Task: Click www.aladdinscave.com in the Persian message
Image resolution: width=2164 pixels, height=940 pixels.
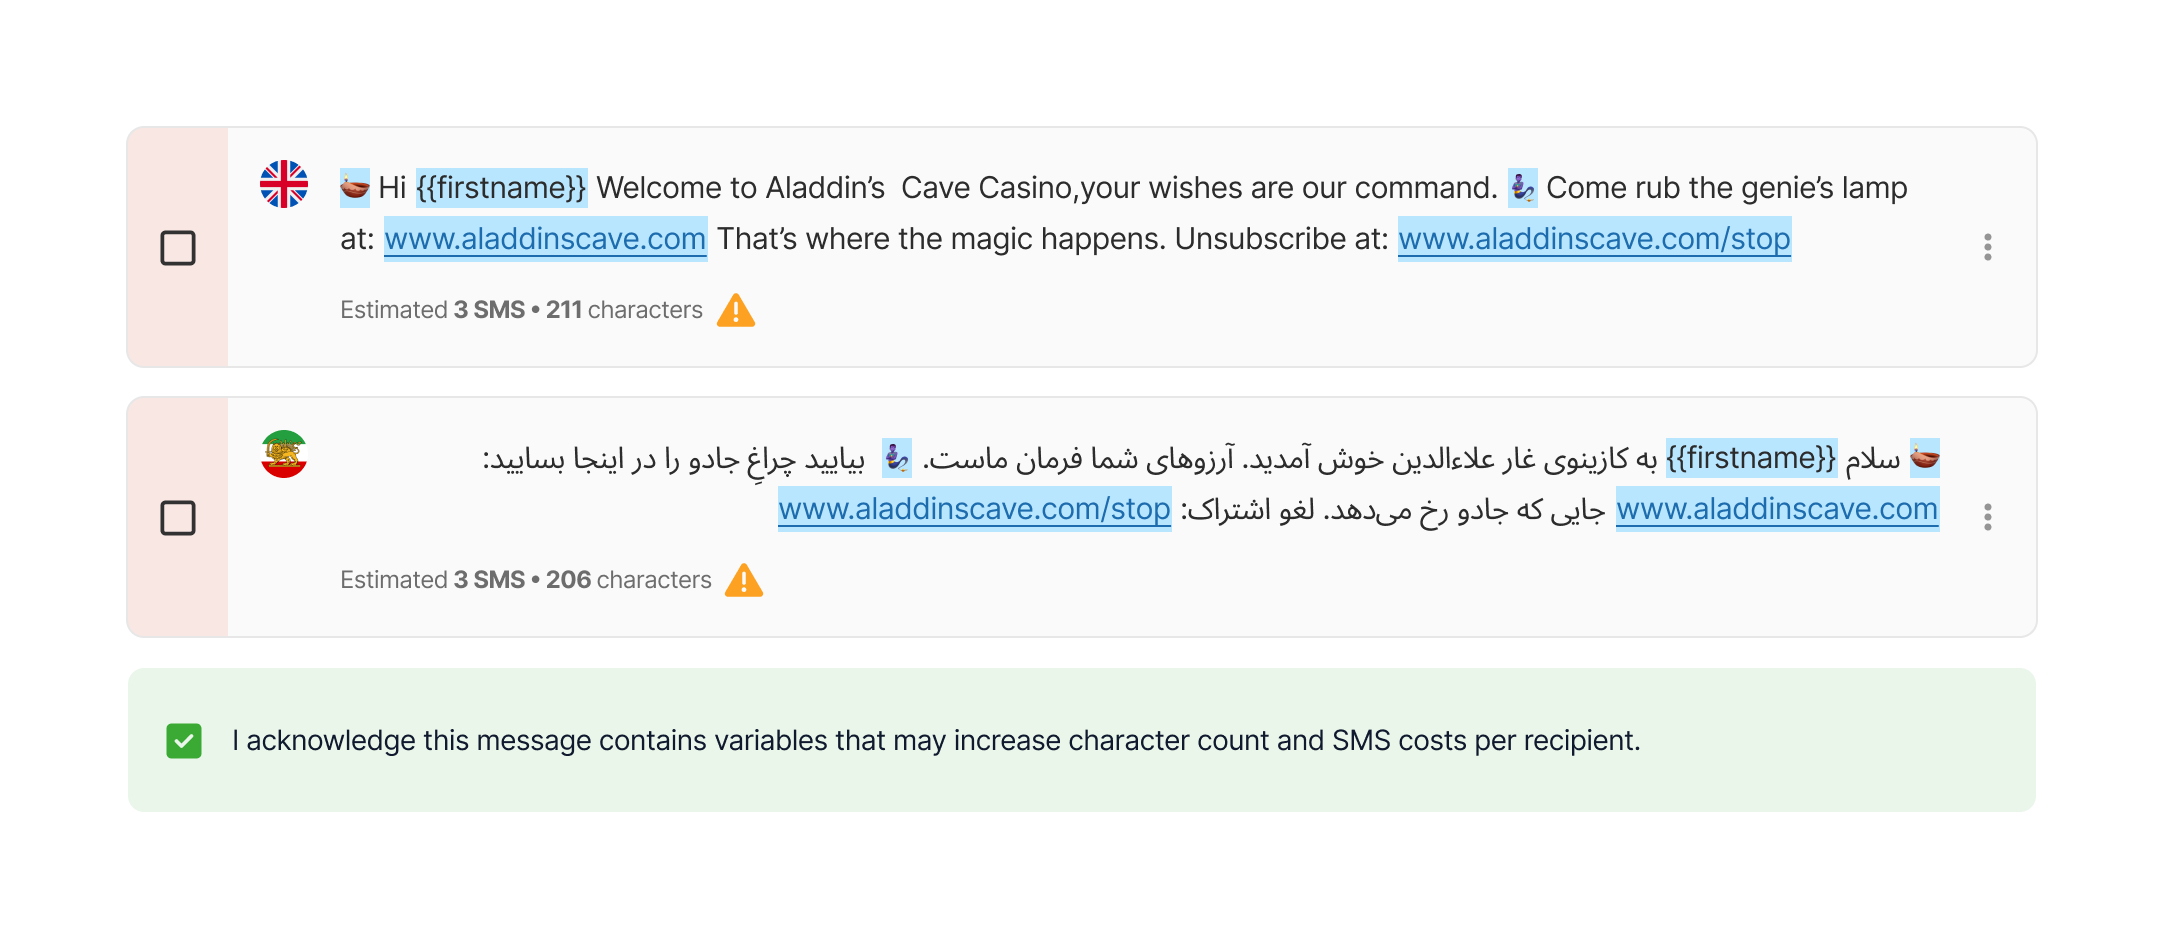Action: point(1778,508)
